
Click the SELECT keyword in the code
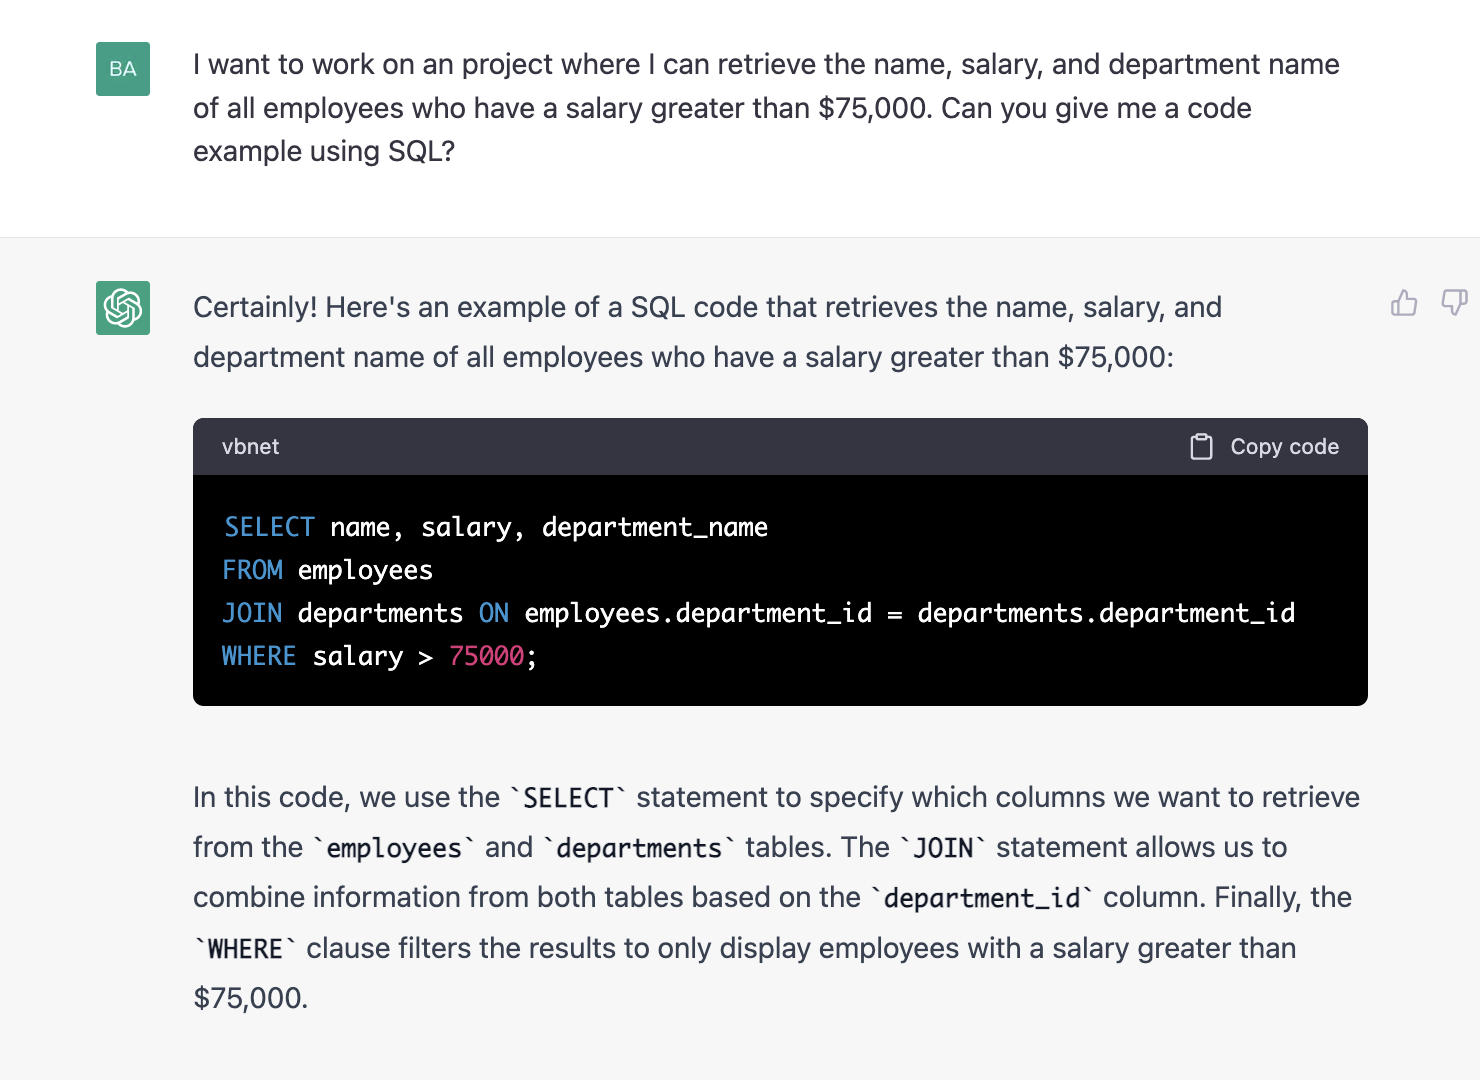[269, 527]
